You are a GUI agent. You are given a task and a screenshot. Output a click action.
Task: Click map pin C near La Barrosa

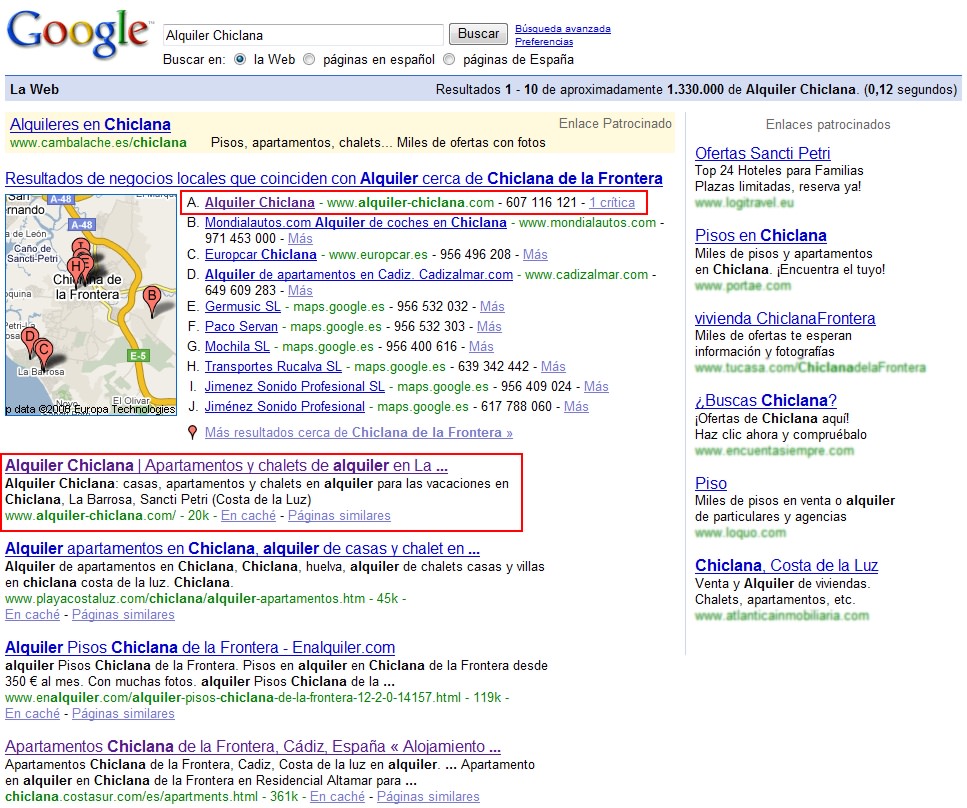43,353
